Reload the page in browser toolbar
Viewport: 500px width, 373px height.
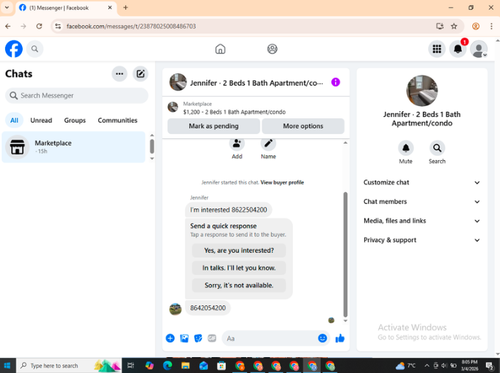tap(39, 26)
